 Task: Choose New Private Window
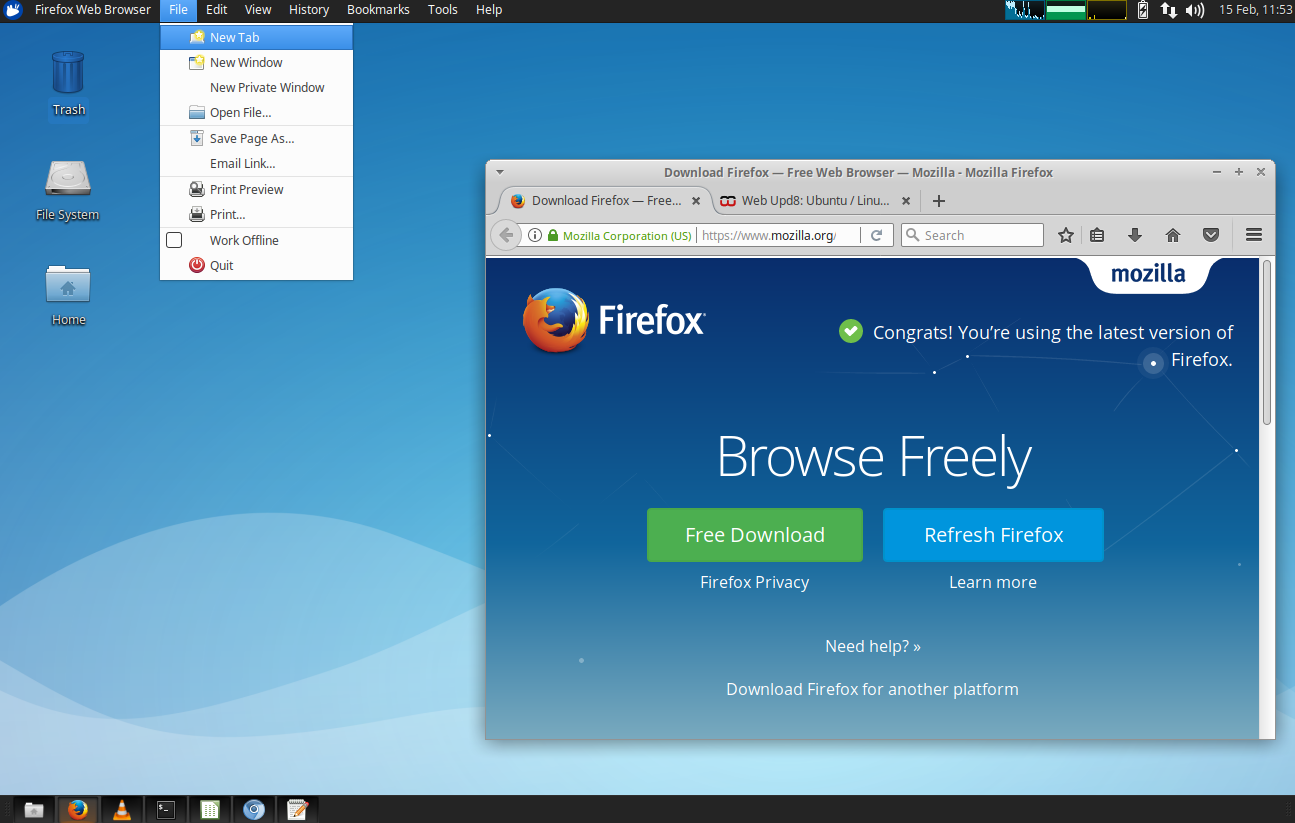pos(256,87)
